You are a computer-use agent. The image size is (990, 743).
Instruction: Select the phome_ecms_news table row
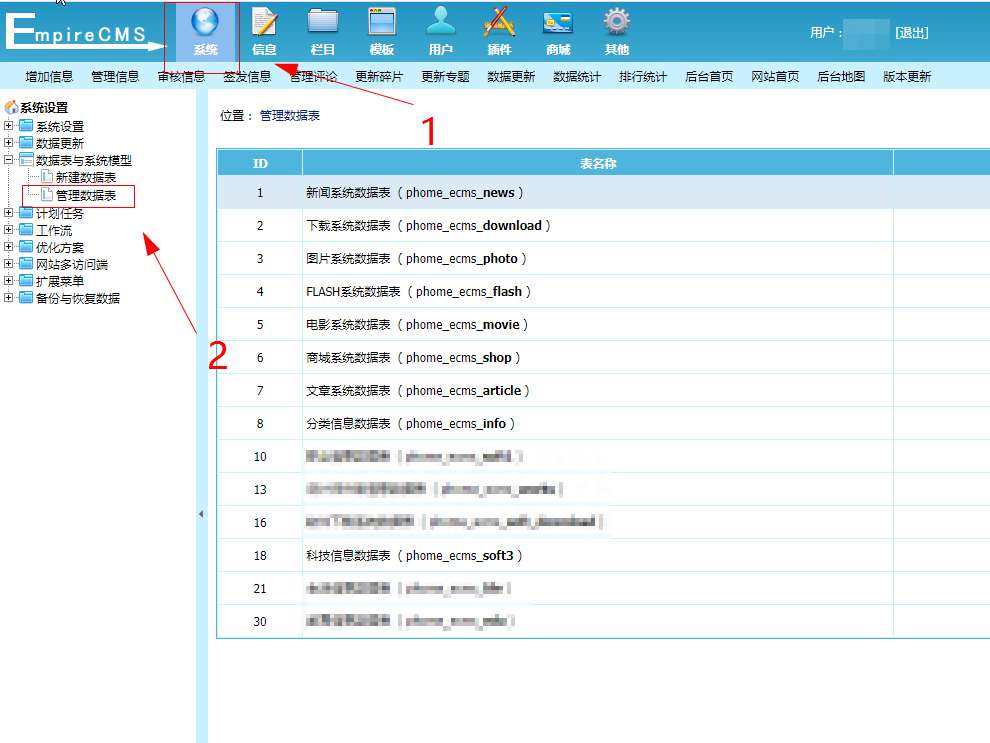(415, 193)
